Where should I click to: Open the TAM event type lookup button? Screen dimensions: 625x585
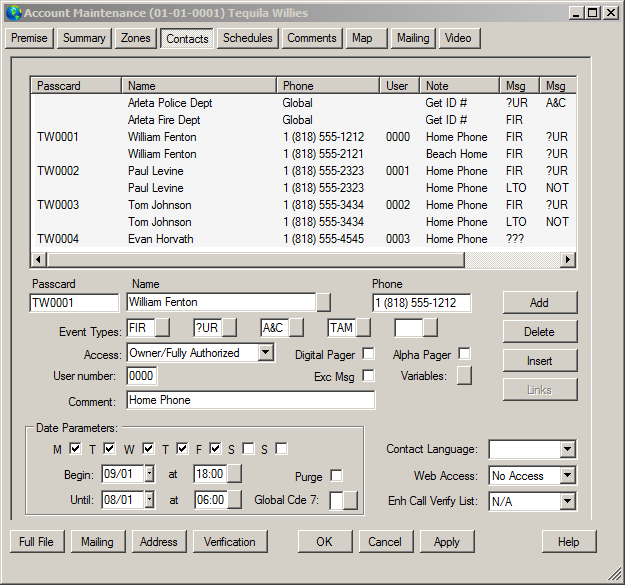pyautogui.click(x=363, y=328)
